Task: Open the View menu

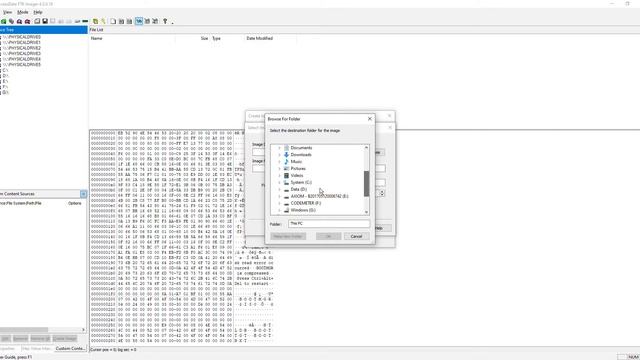Action: (x=7, y=12)
